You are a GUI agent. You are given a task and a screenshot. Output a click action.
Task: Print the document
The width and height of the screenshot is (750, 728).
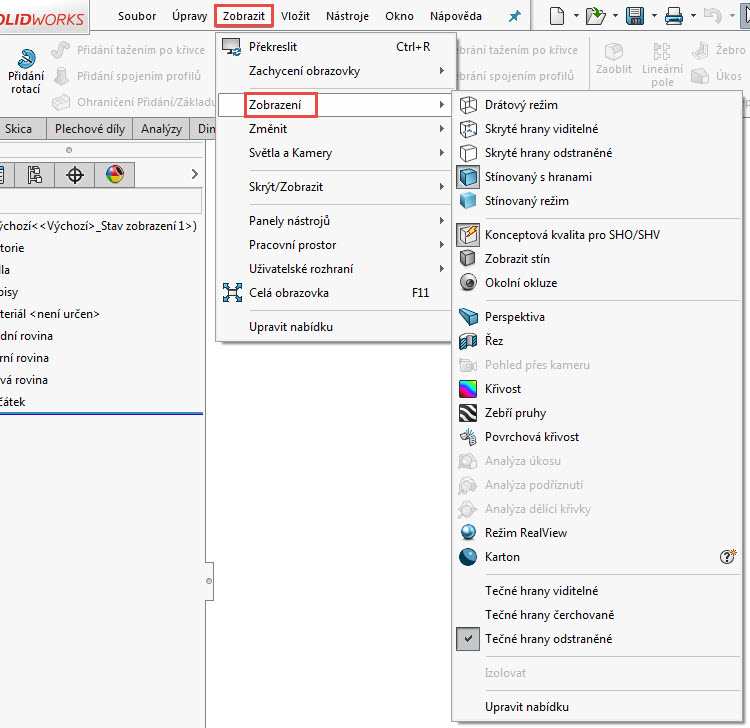pyautogui.click(x=674, y=16)
